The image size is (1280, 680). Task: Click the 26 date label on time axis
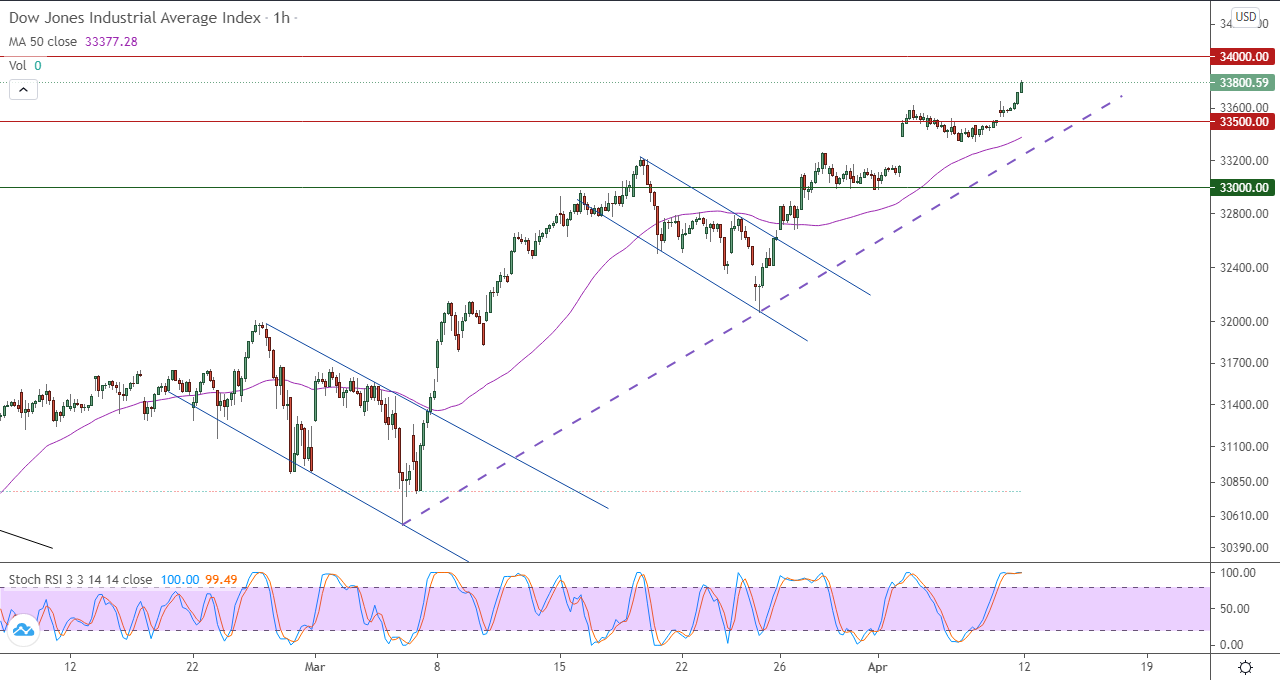pyautogui.click(x=780, y=665)
